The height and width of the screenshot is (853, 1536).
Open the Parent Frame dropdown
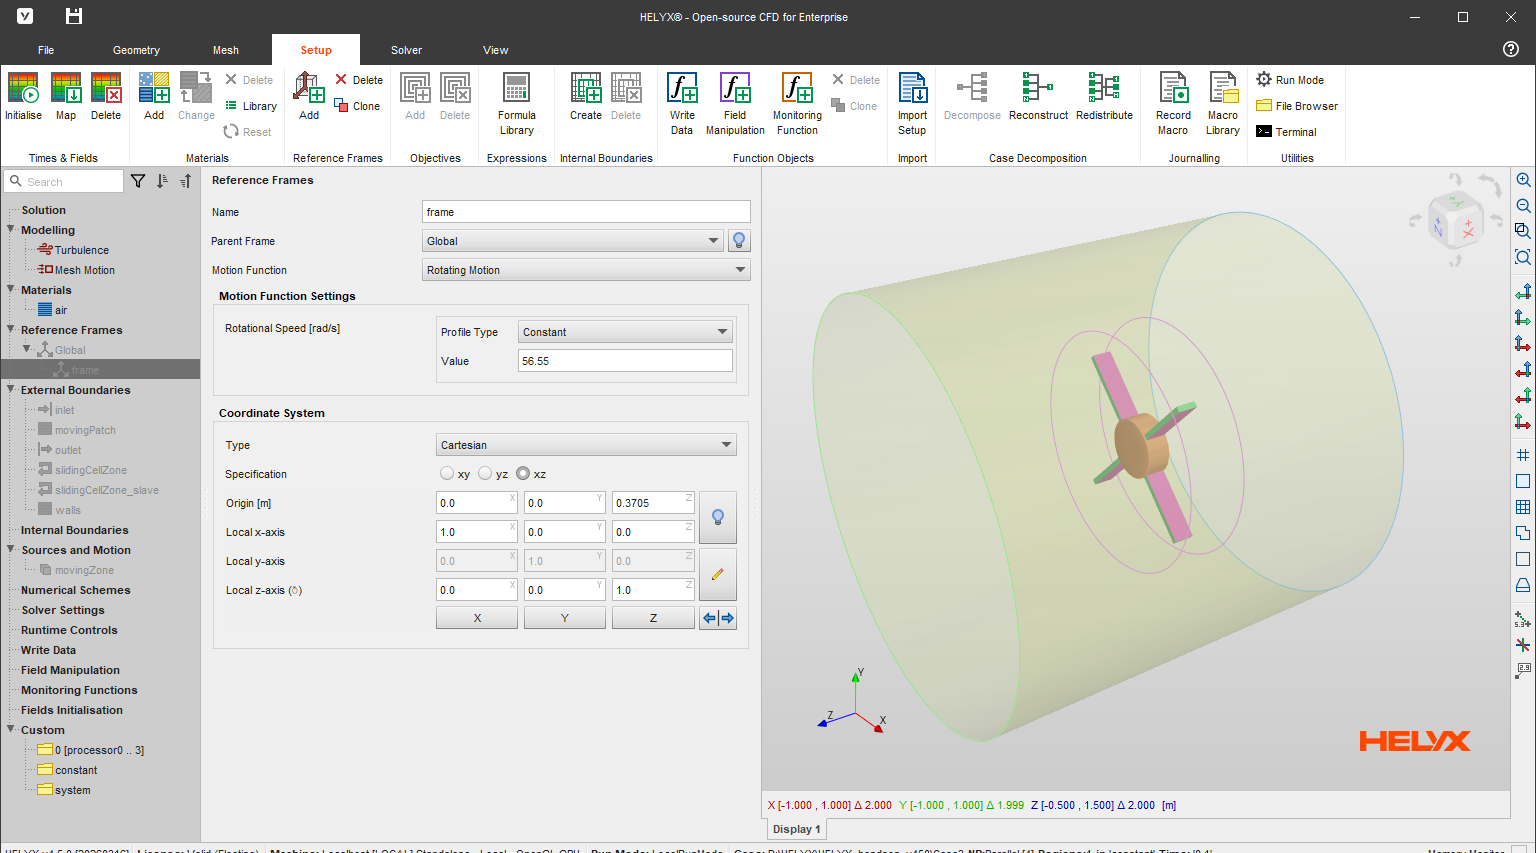point(573,241)
